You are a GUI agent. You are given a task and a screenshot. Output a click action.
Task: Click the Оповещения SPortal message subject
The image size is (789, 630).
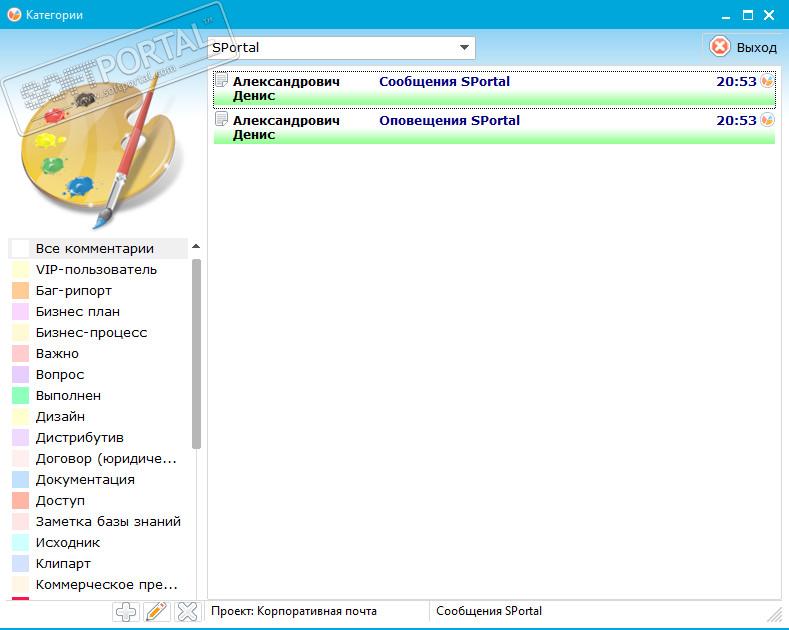tap(449, 121)
